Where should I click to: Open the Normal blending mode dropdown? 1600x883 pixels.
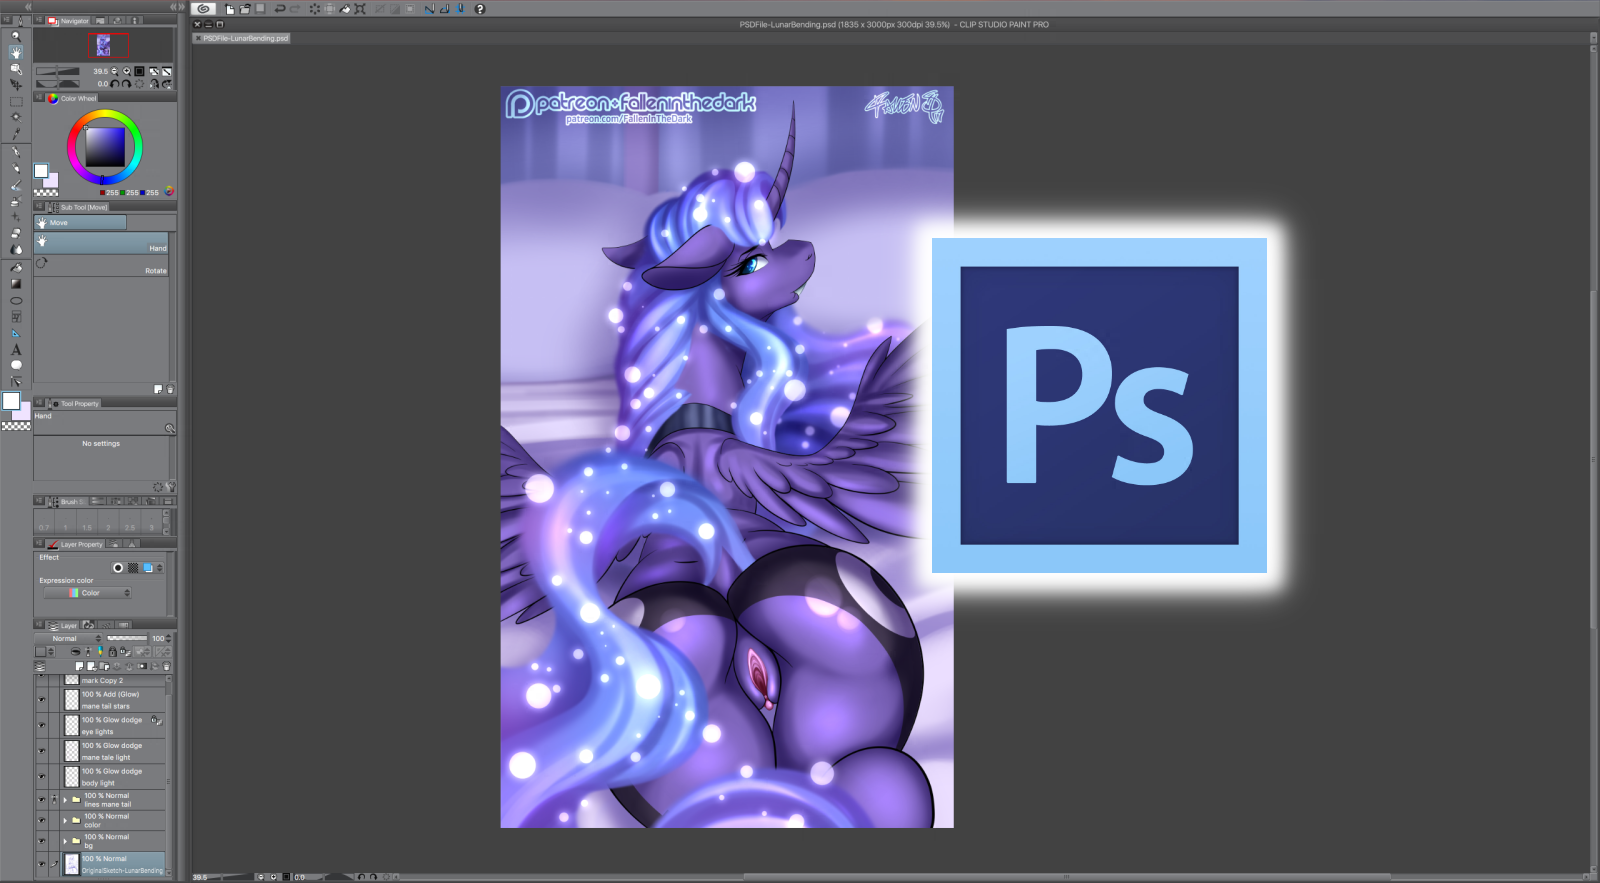coord(69,638)
